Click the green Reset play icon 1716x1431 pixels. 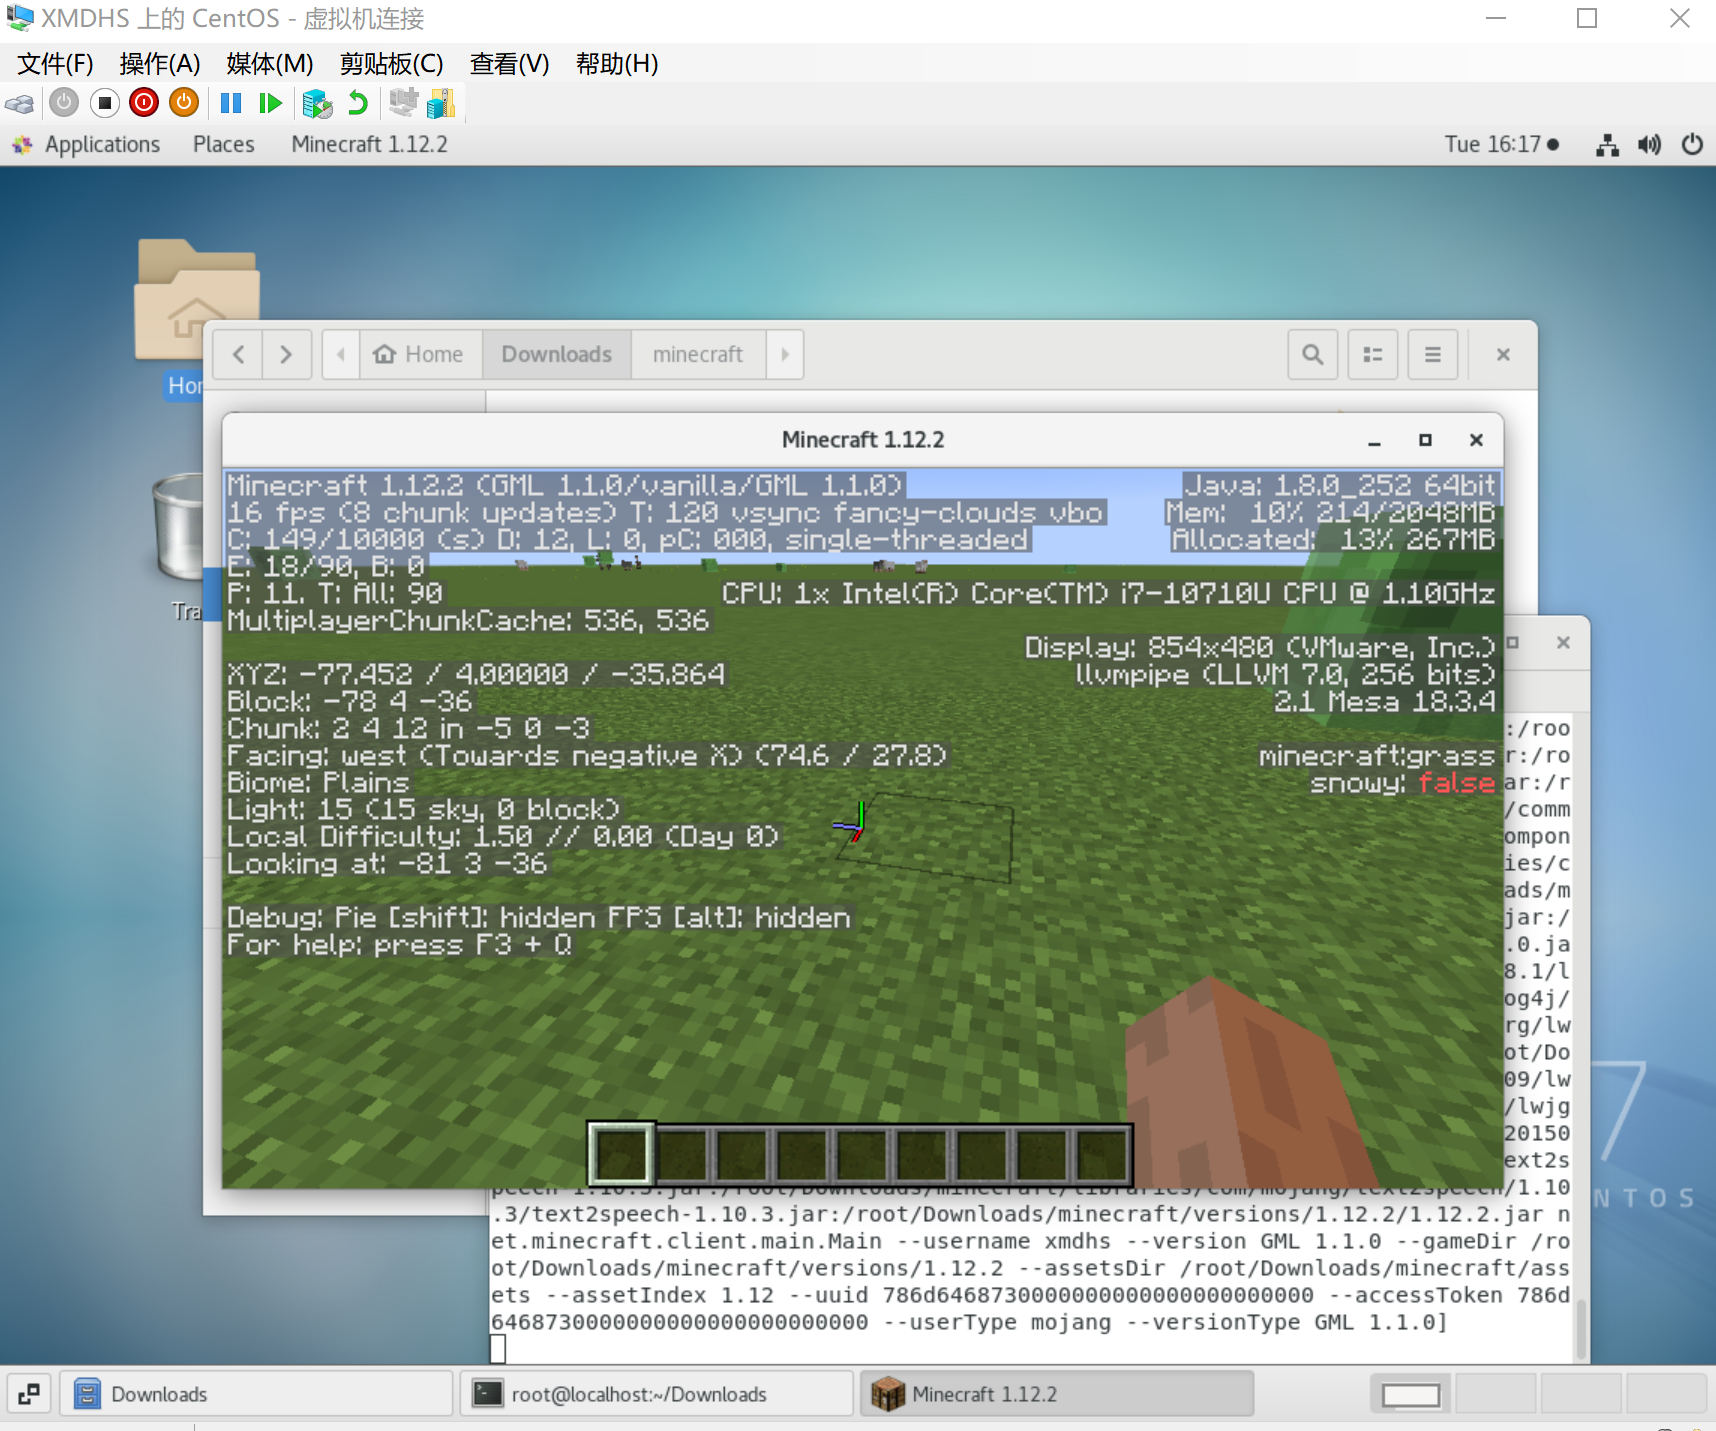[270, 103]
